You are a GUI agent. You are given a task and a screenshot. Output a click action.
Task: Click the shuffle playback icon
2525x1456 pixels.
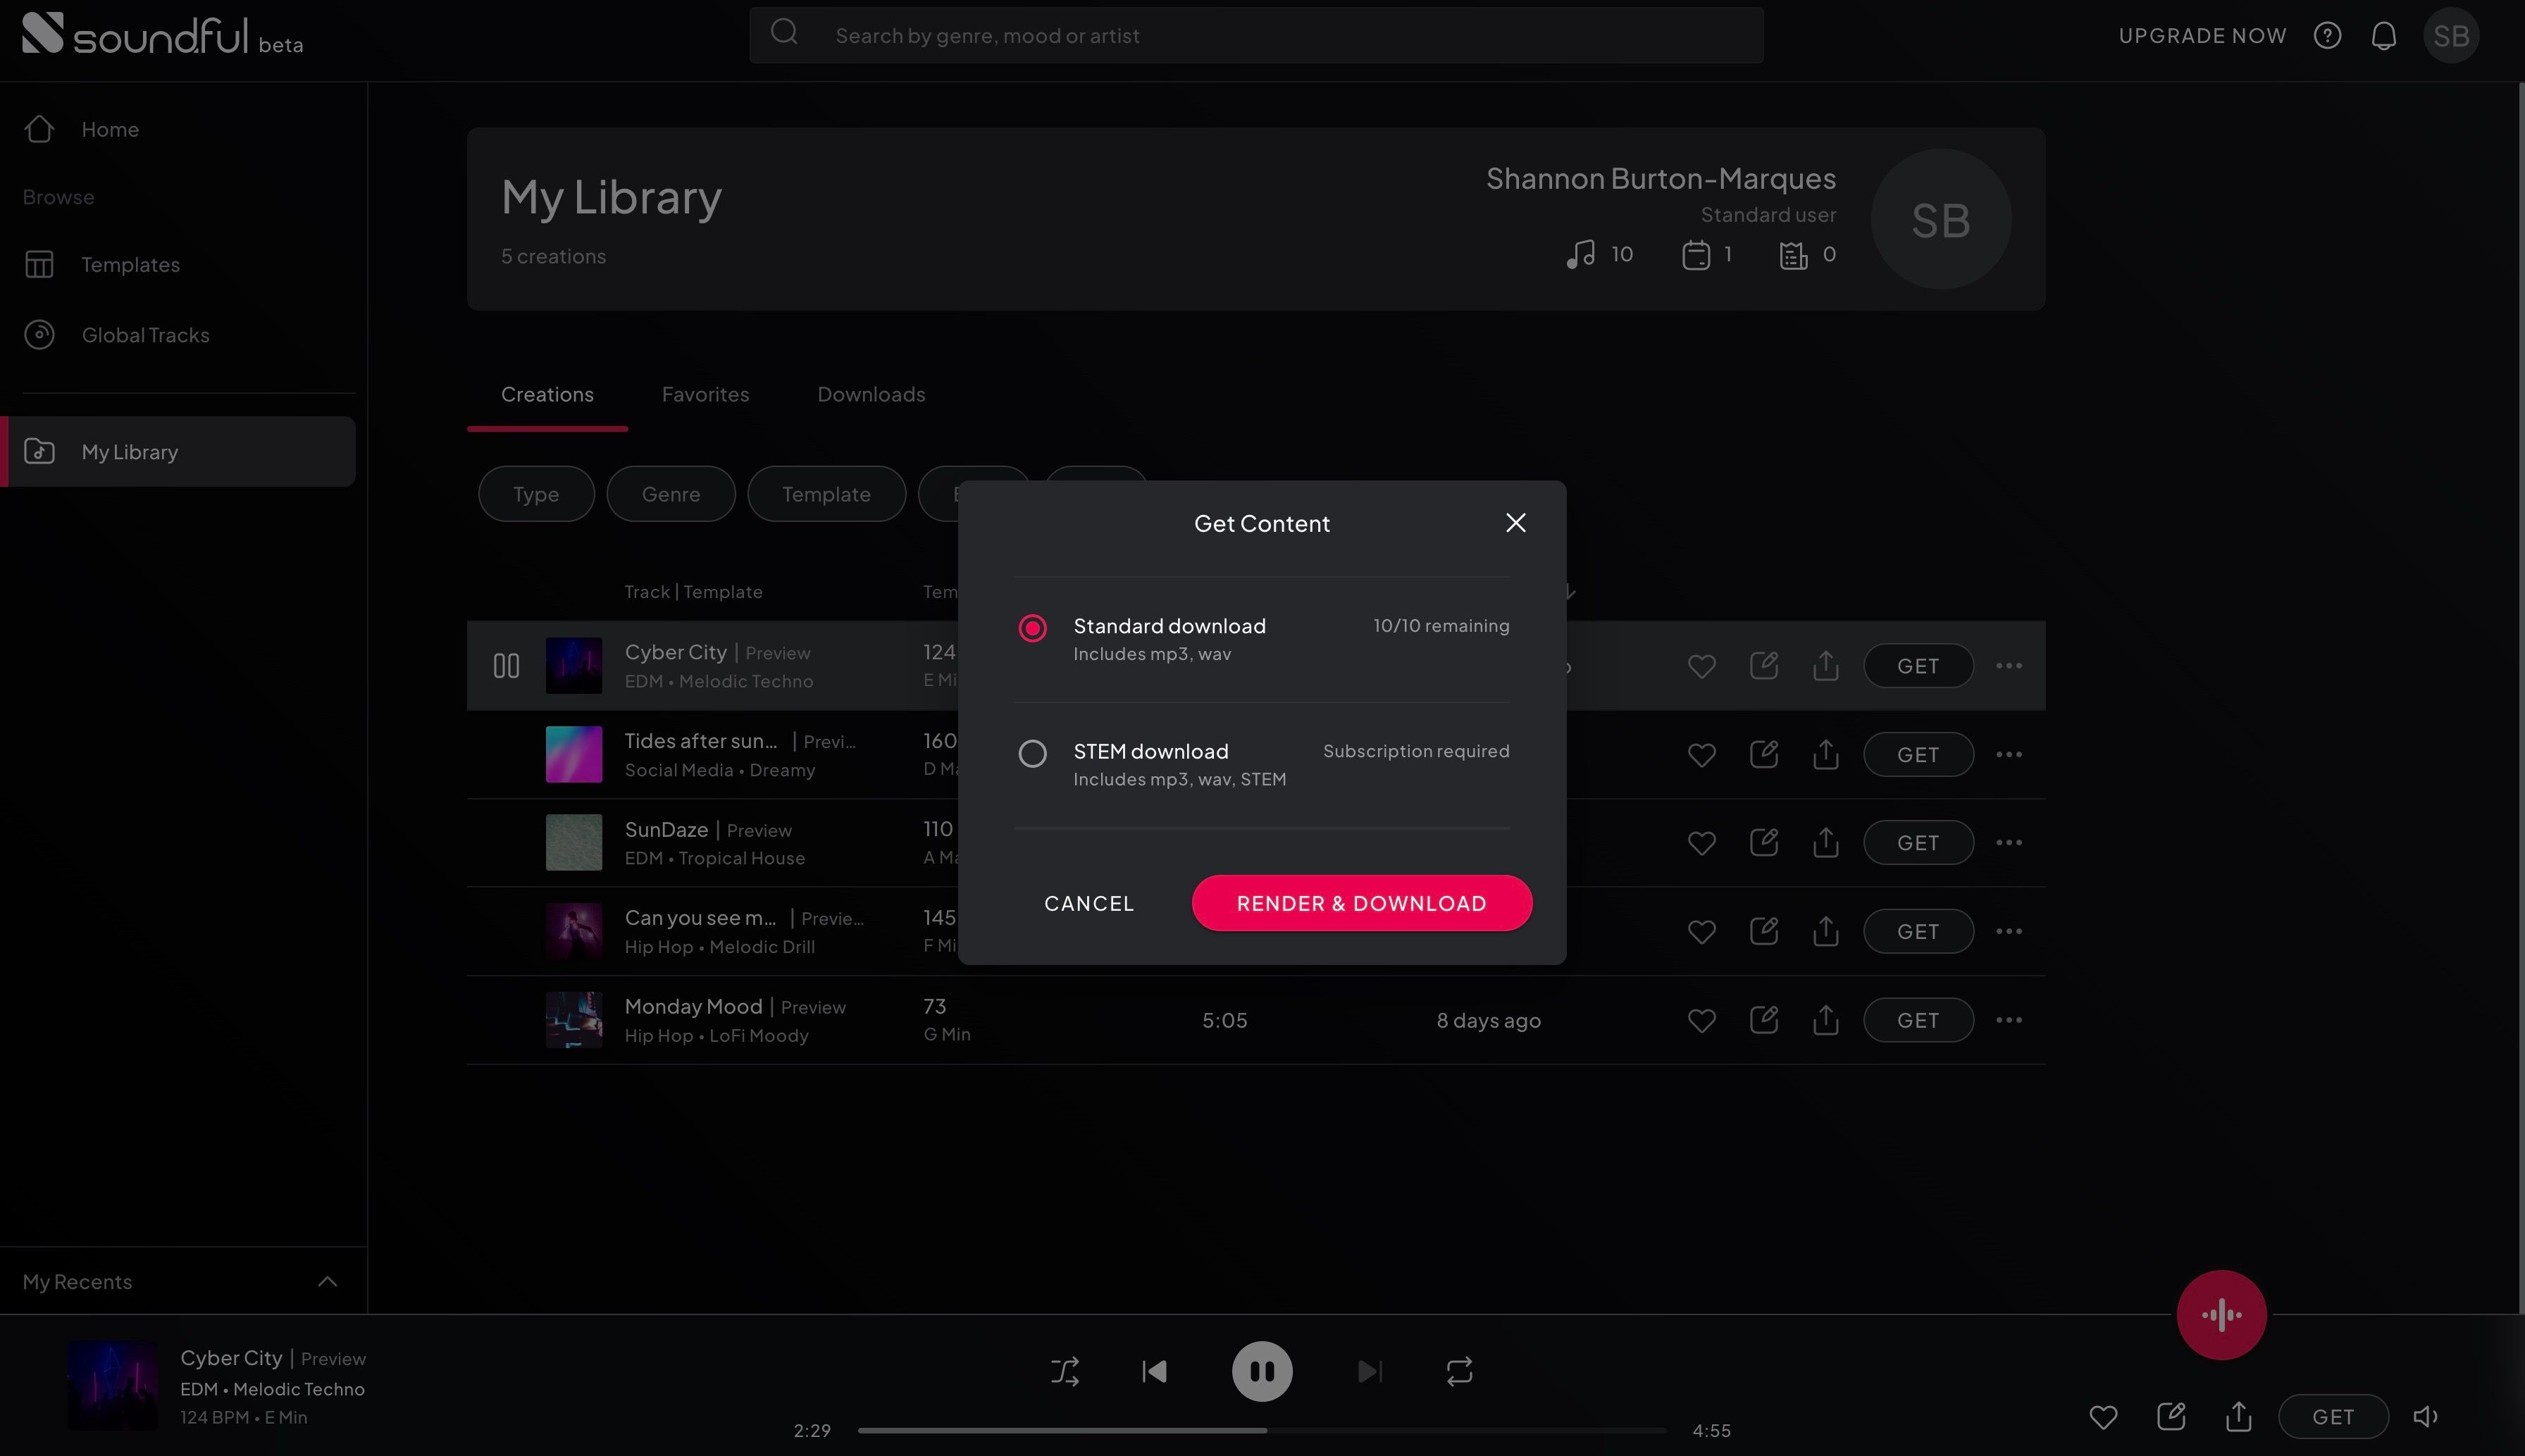1065,1371
